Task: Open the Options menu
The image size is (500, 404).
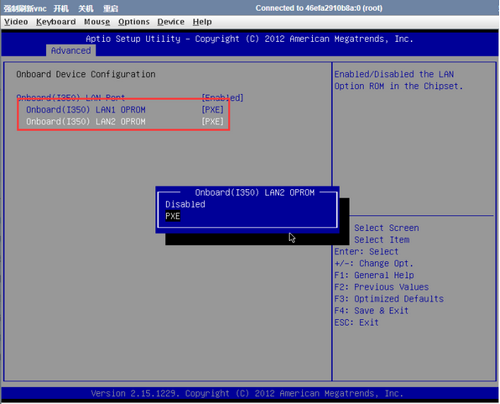Action: (x=134, y=22)
